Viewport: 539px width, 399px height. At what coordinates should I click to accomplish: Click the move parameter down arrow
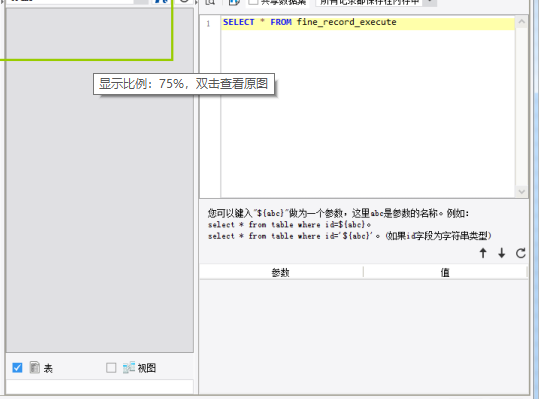[x=502, y=253]
